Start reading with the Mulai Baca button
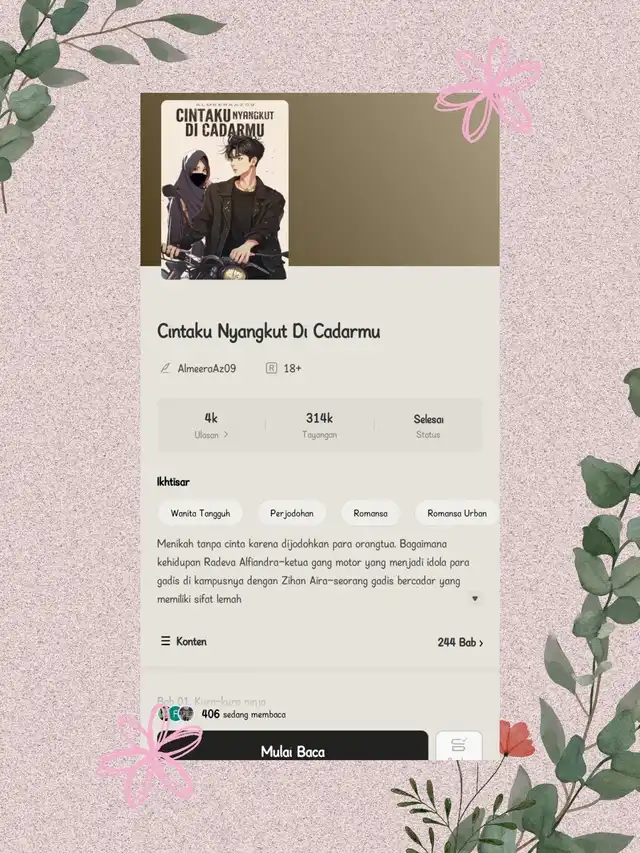The width and height of the screenshot is (640, 853). click(293, 745)
